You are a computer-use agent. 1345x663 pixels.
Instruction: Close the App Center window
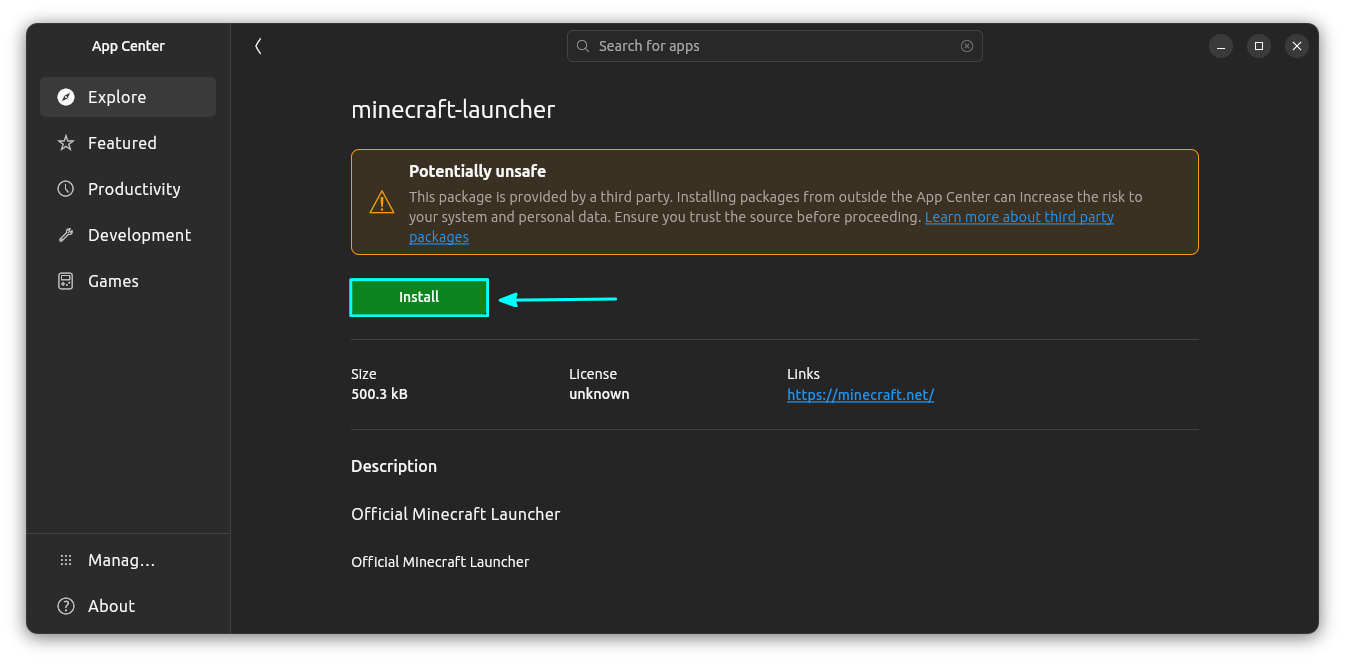click(x=1297, y=46)
